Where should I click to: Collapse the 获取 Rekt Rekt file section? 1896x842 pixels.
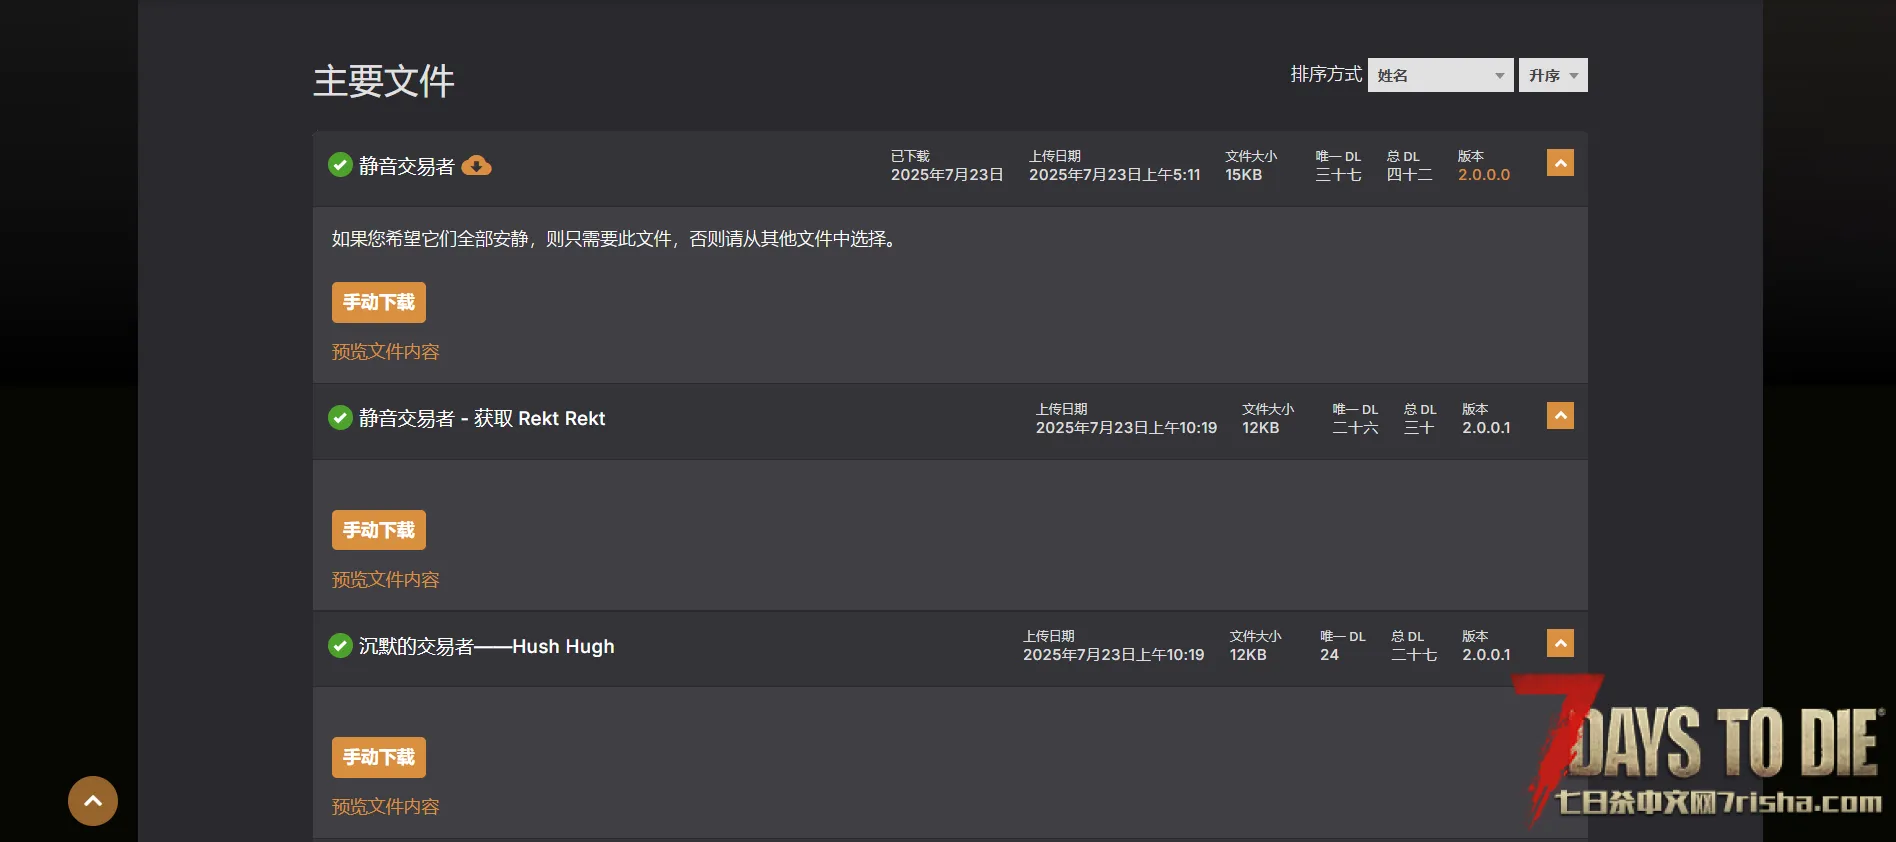[1560, 415]
